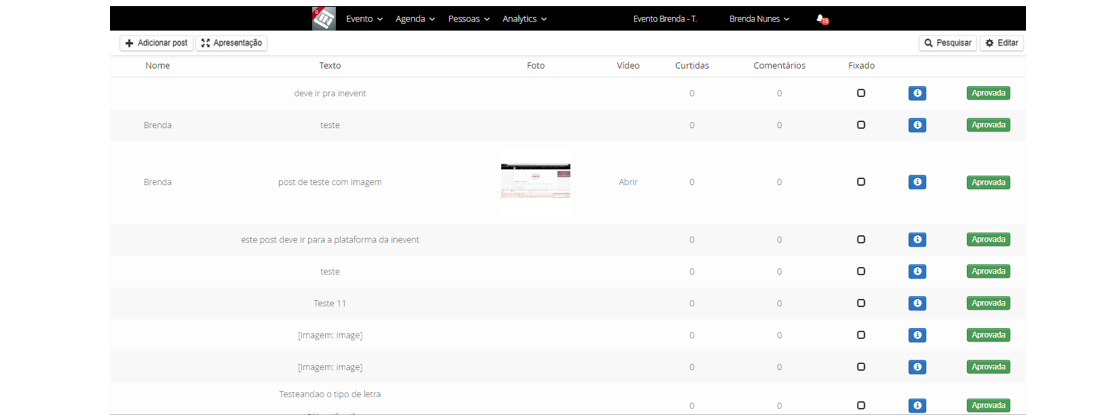Click the Adicionar post button
Image resolution: width=1117 pixels, height=415 pixels.
(x=156, y=43)
